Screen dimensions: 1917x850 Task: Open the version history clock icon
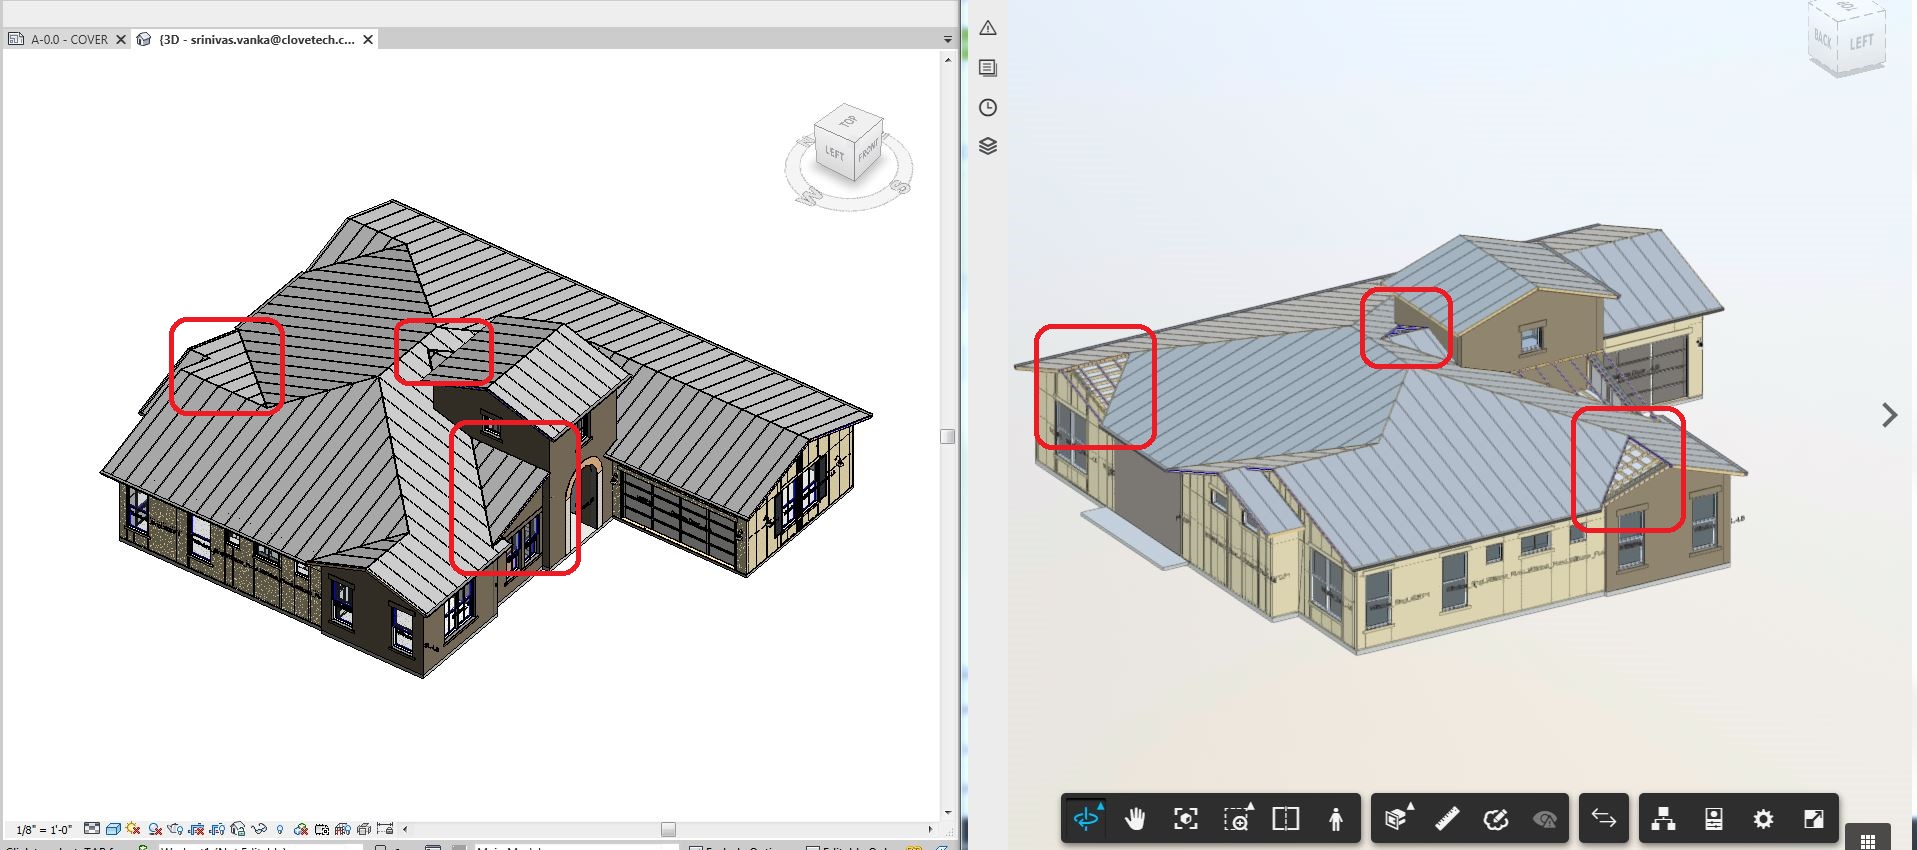[x=988, y=107]
